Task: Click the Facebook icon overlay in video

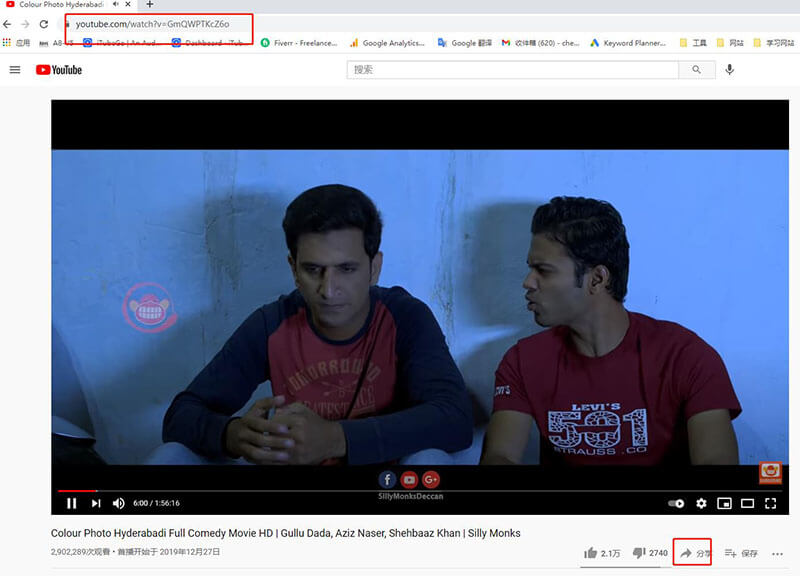Action: pyautogui.click(x=387, y=480)
